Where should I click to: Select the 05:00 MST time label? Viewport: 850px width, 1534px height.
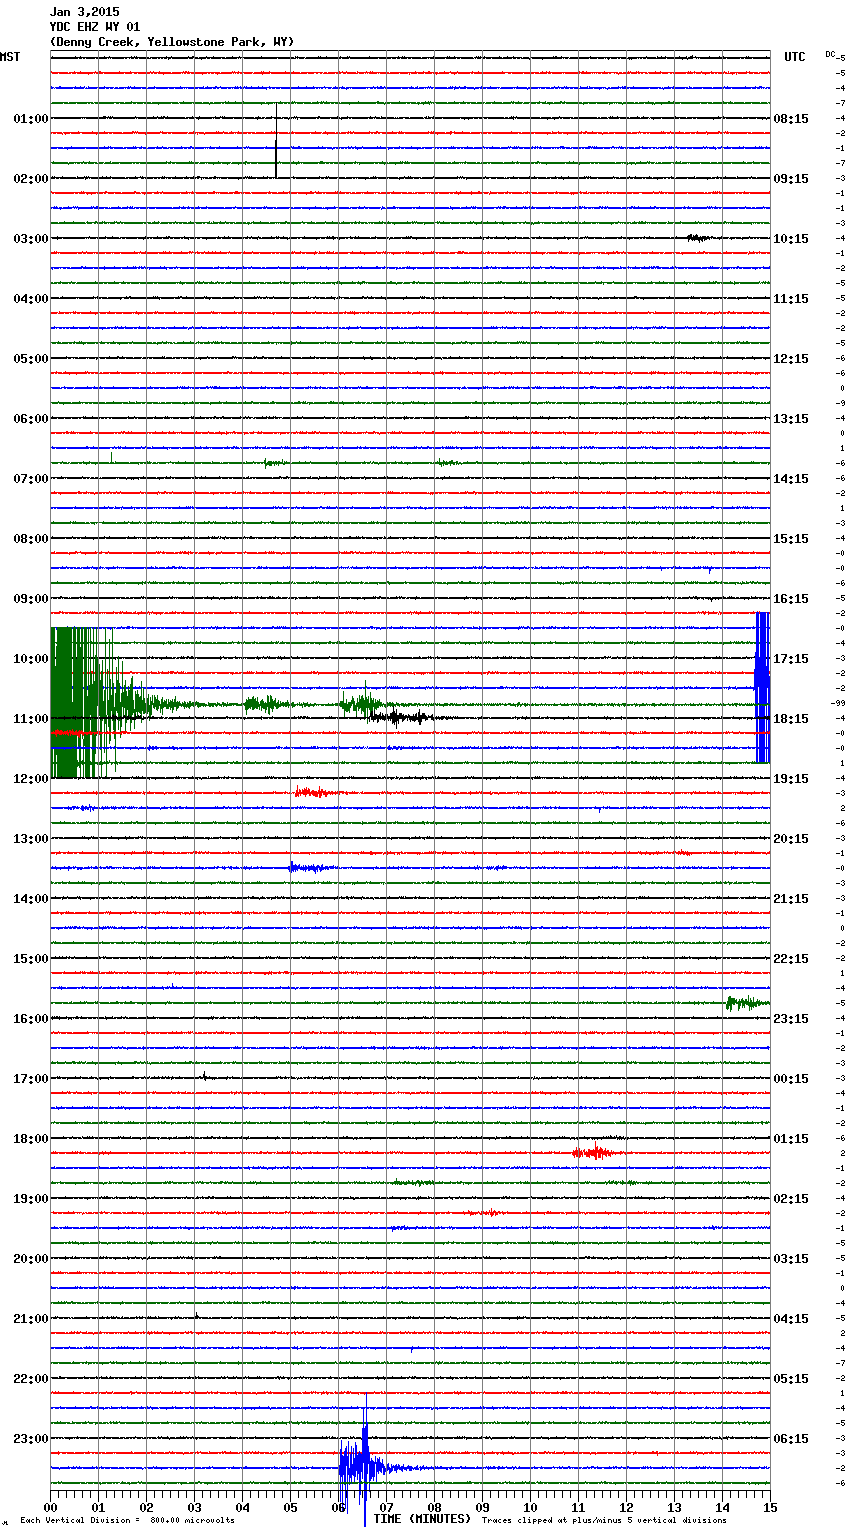pyautogui.click(x=30, y=359)
